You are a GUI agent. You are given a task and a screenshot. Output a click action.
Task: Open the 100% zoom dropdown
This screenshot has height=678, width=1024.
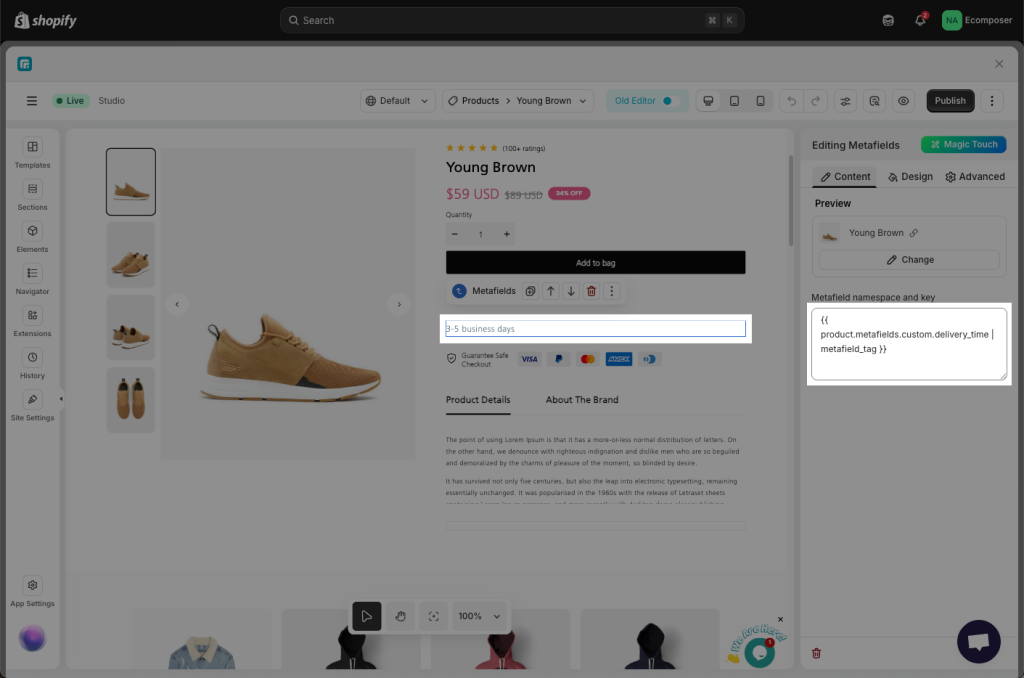coord(479,616)
